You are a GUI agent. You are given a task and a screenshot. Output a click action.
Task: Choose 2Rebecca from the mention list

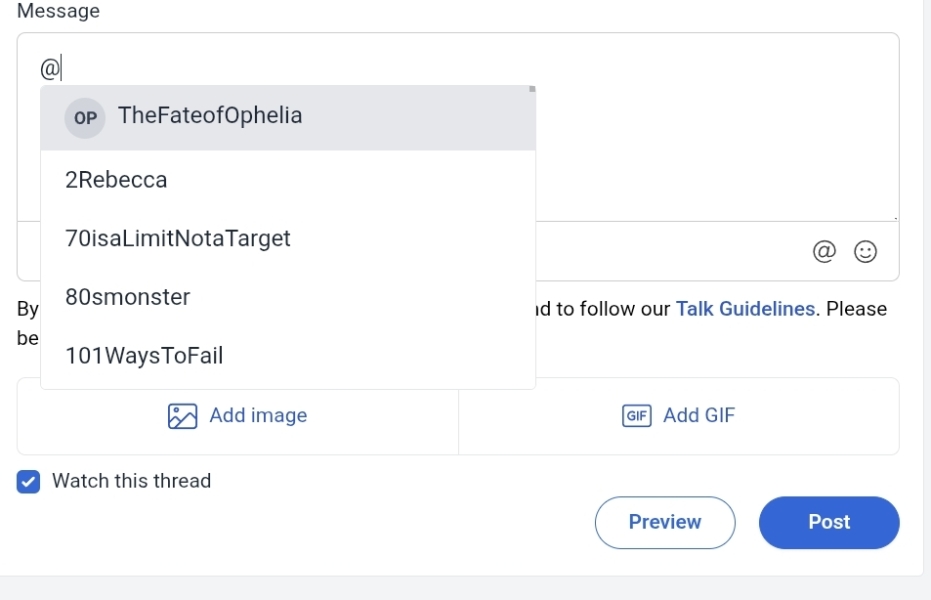(116, 180)
